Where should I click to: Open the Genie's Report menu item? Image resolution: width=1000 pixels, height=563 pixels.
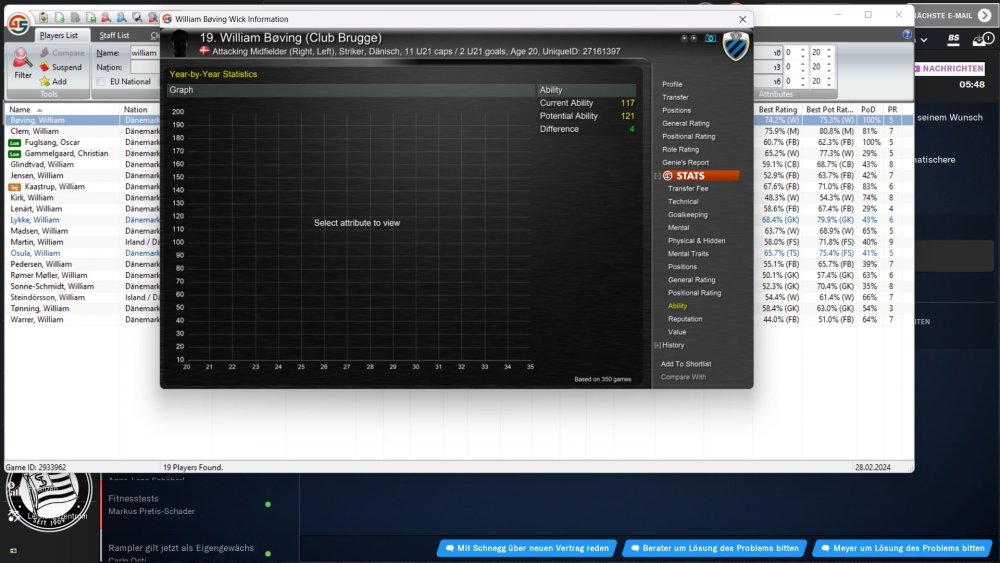pyautogui.click(x=685, y=162)
